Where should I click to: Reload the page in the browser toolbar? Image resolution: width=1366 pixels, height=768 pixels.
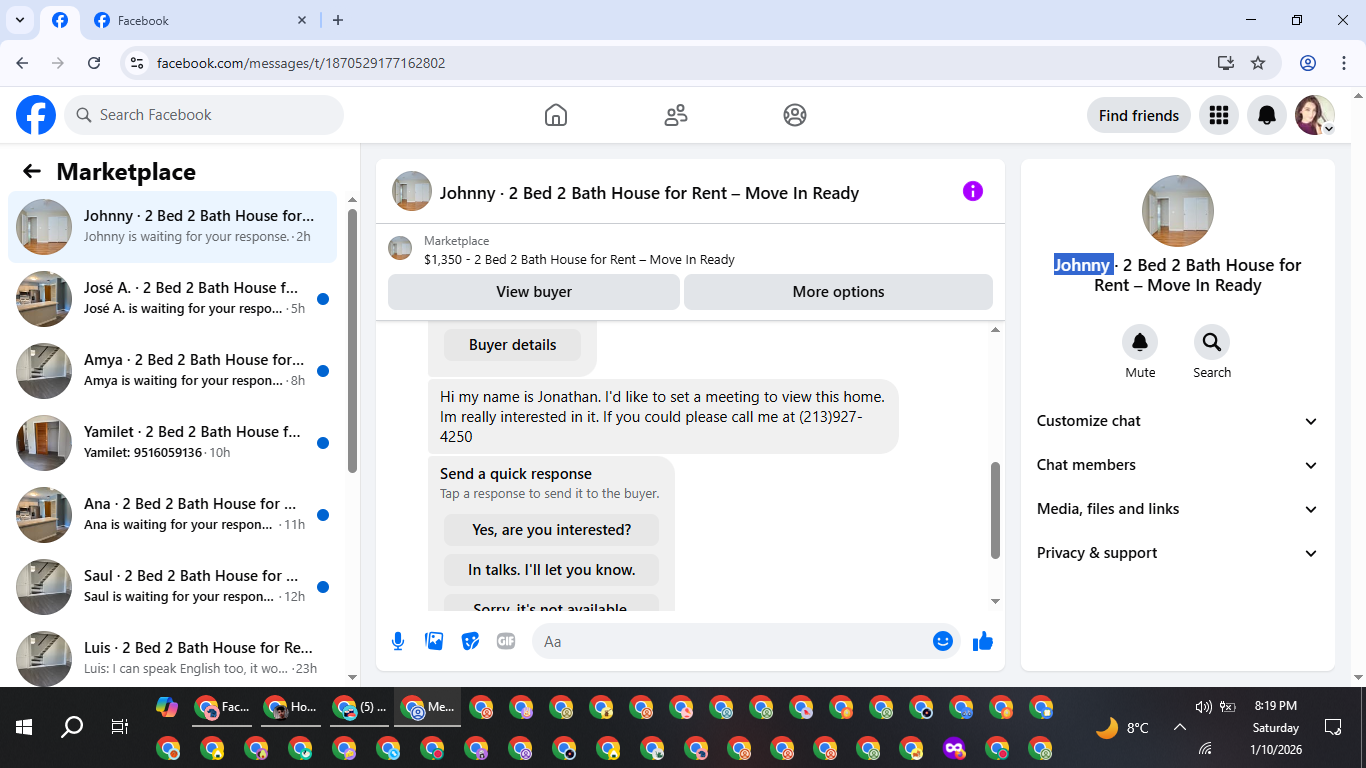(94, 63)
